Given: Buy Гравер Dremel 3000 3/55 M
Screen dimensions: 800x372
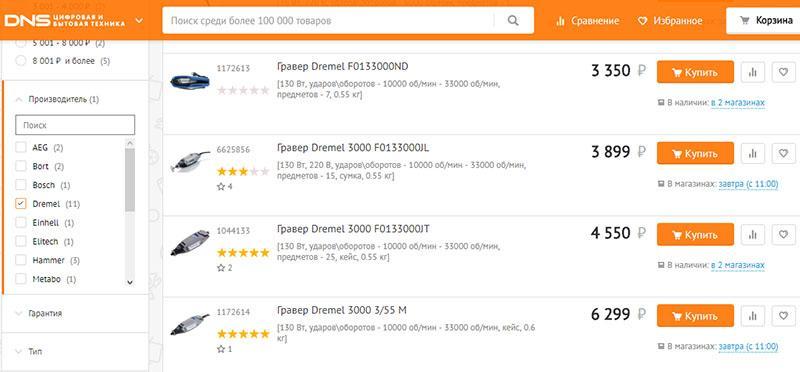Looking at the screenshot, I should coord(695,316).
